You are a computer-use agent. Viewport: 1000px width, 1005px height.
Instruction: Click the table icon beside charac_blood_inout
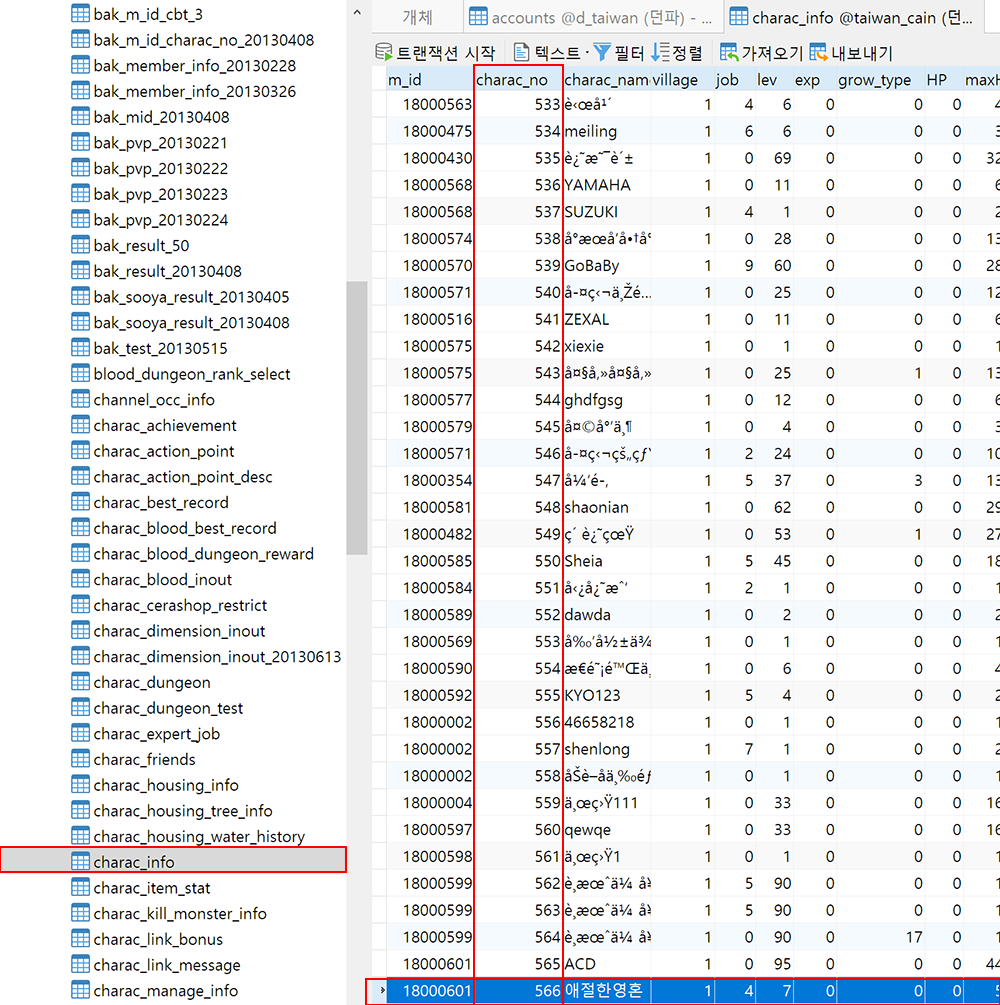(x=80, y=579)
